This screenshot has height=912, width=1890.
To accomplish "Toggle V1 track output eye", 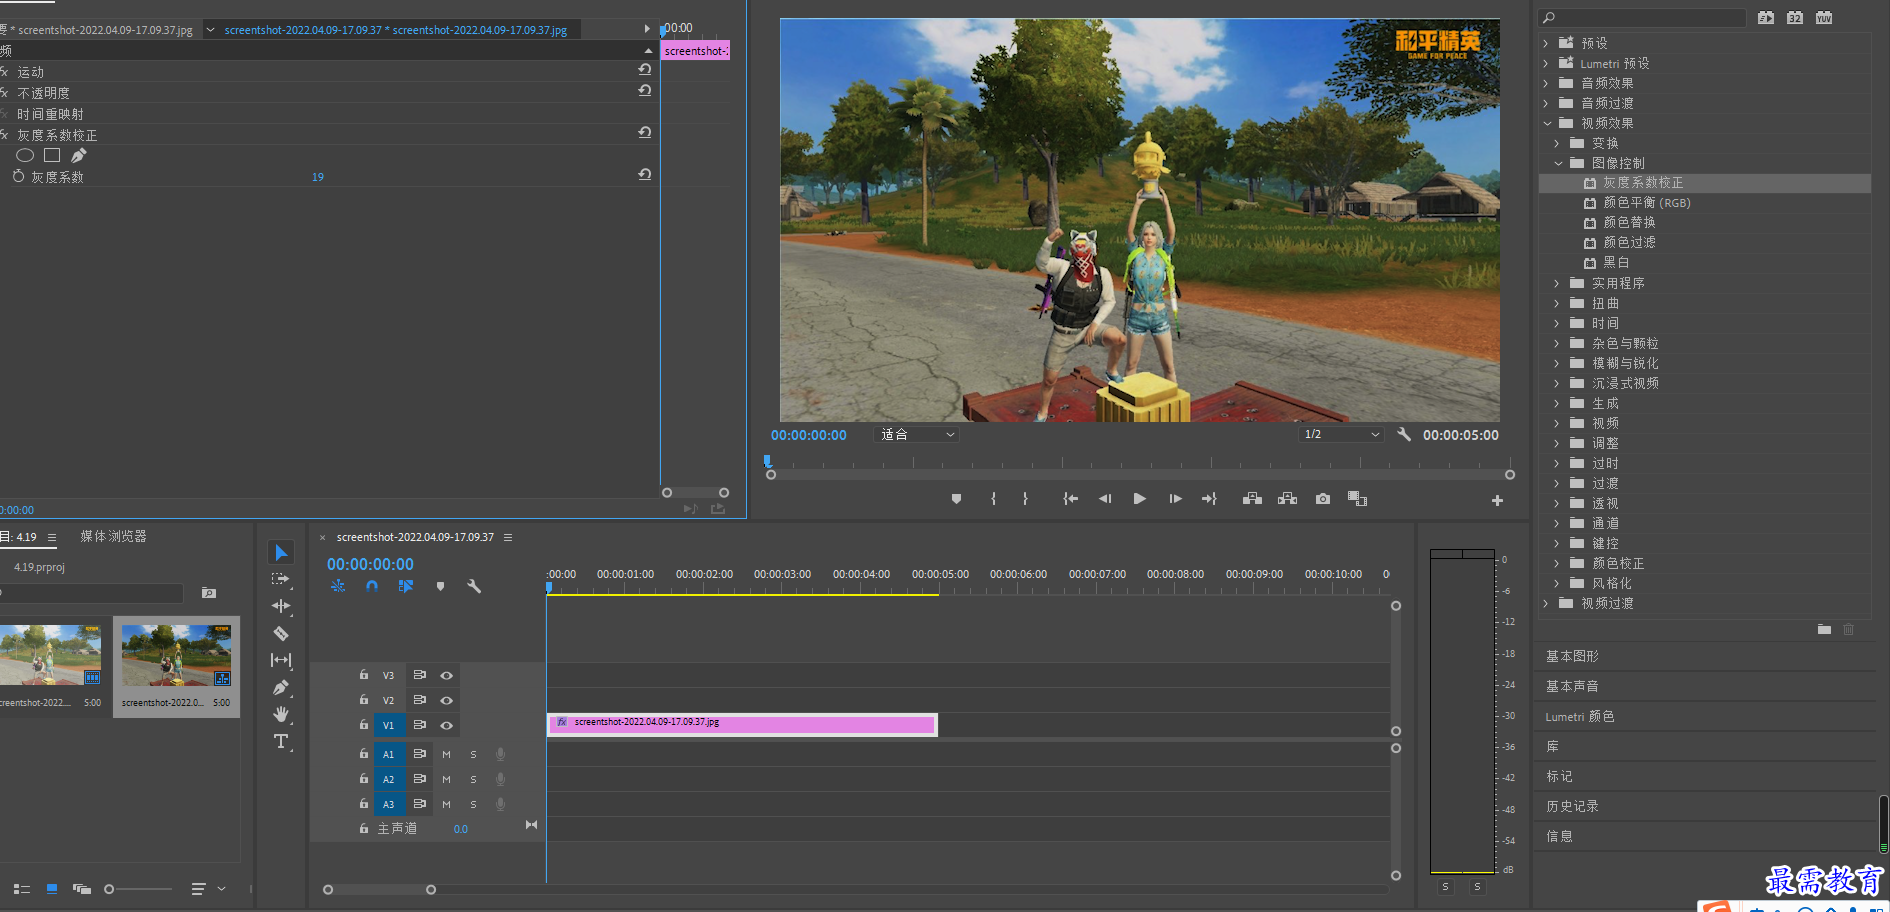I will (x=446, y=725).
